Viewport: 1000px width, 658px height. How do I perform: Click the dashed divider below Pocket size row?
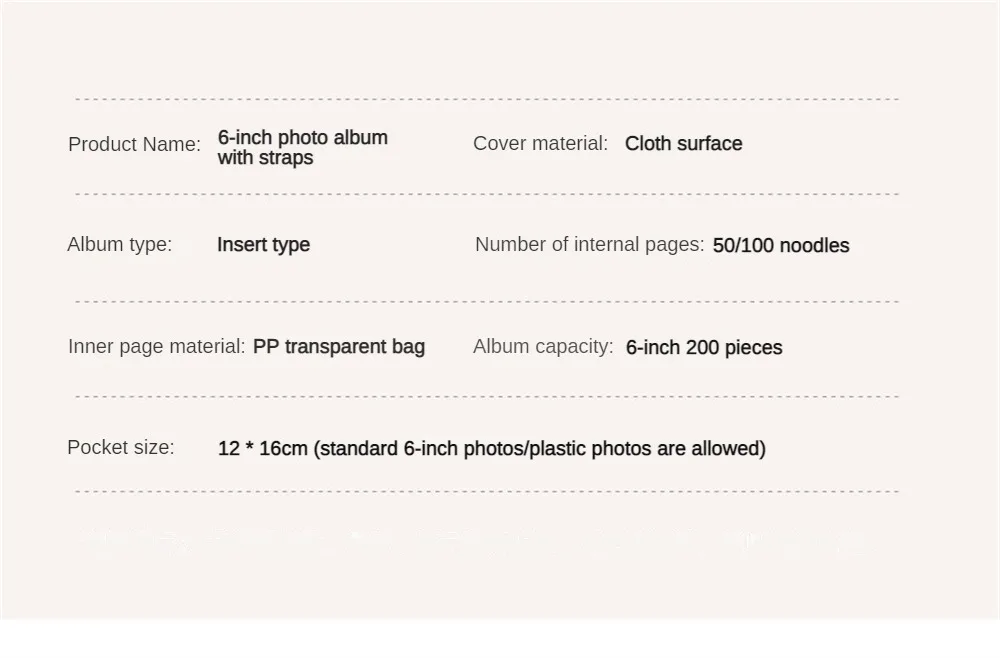[x=487, y=491]
